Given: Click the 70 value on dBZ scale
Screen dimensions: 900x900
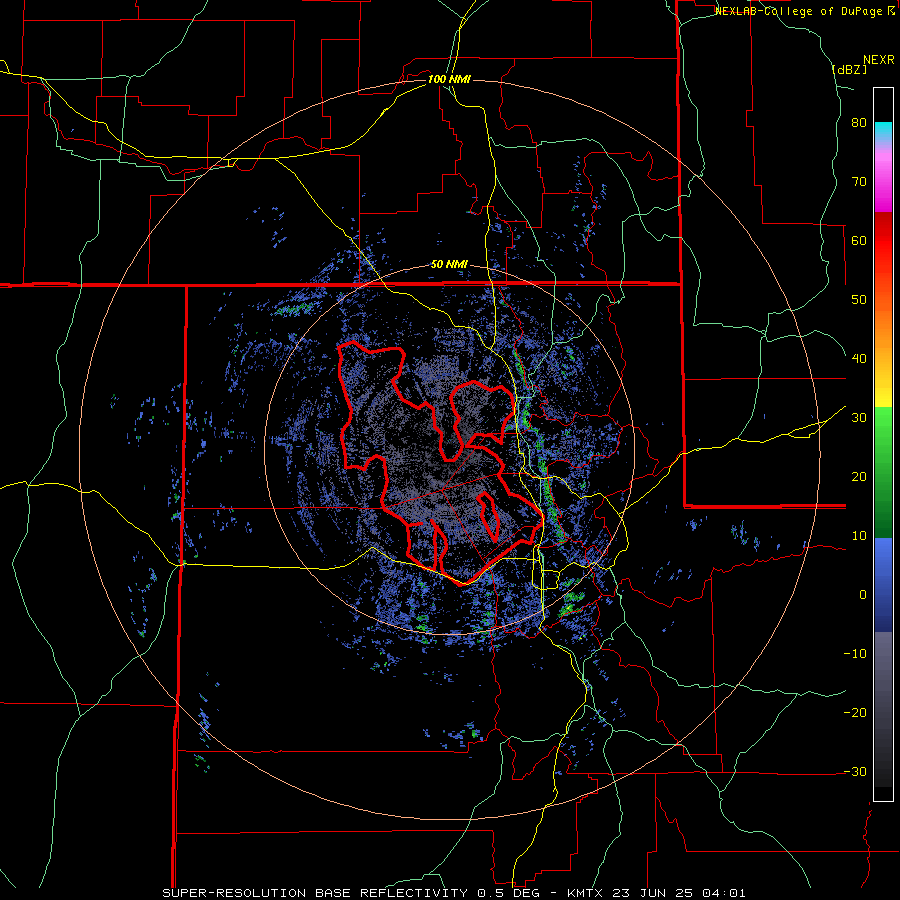Looking at the screenshot, I should (859, 182).
